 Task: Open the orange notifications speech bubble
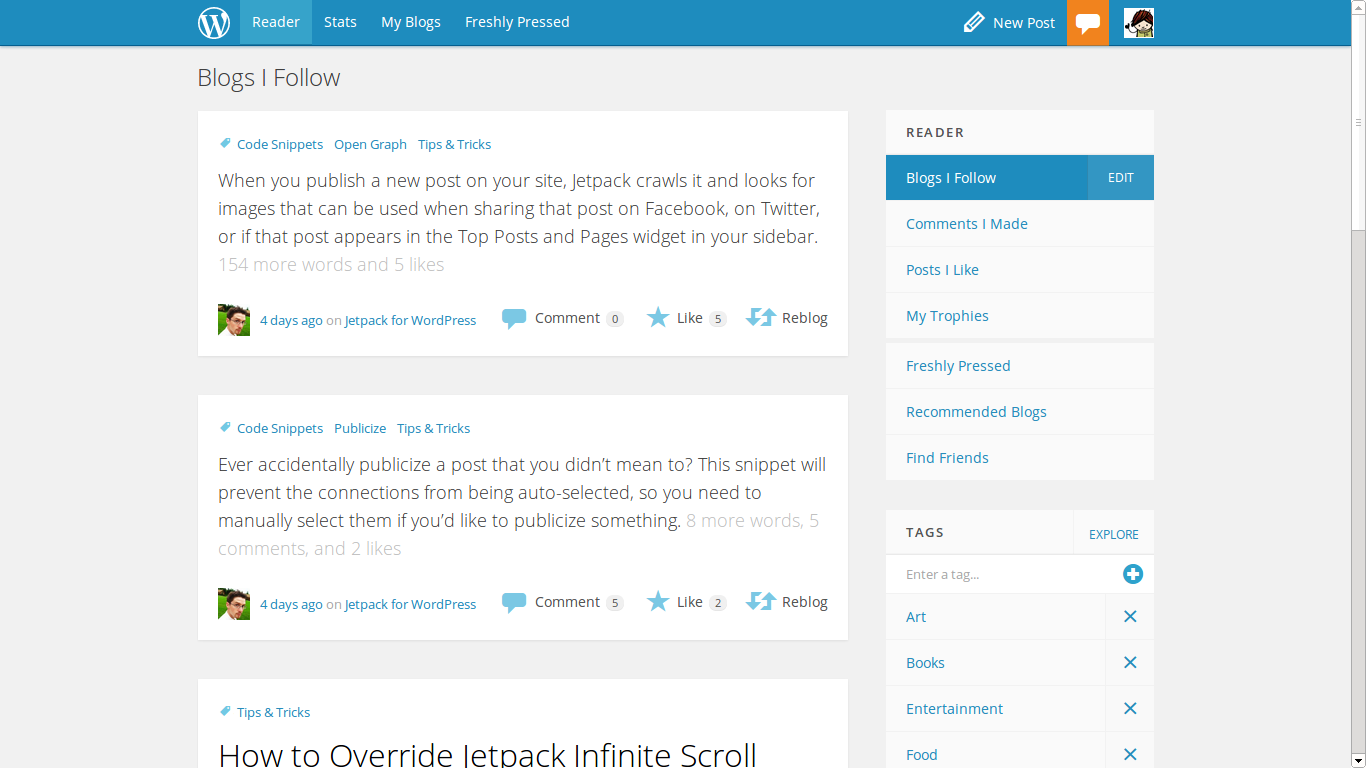1088,23
